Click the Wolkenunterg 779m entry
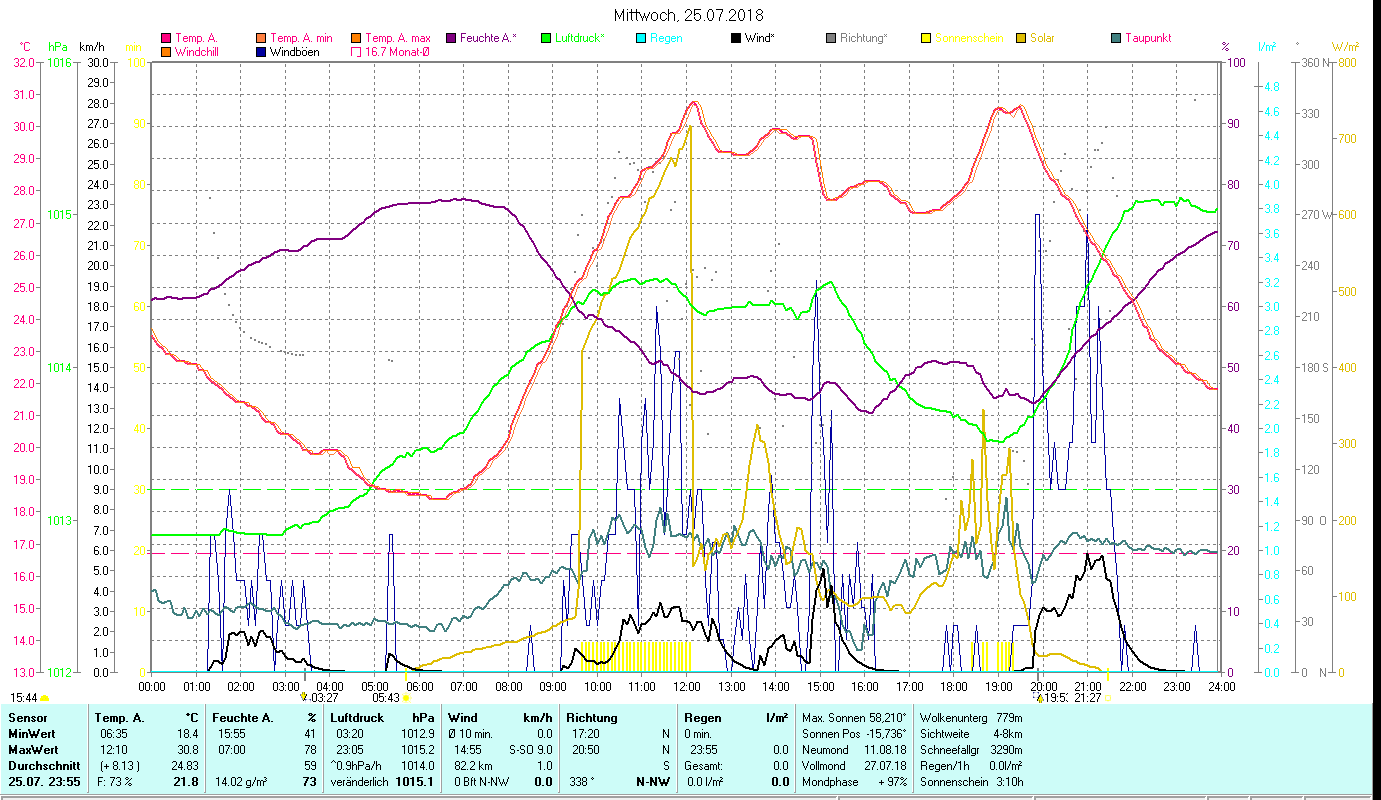 pyautogui.click(x=970, y=718)
